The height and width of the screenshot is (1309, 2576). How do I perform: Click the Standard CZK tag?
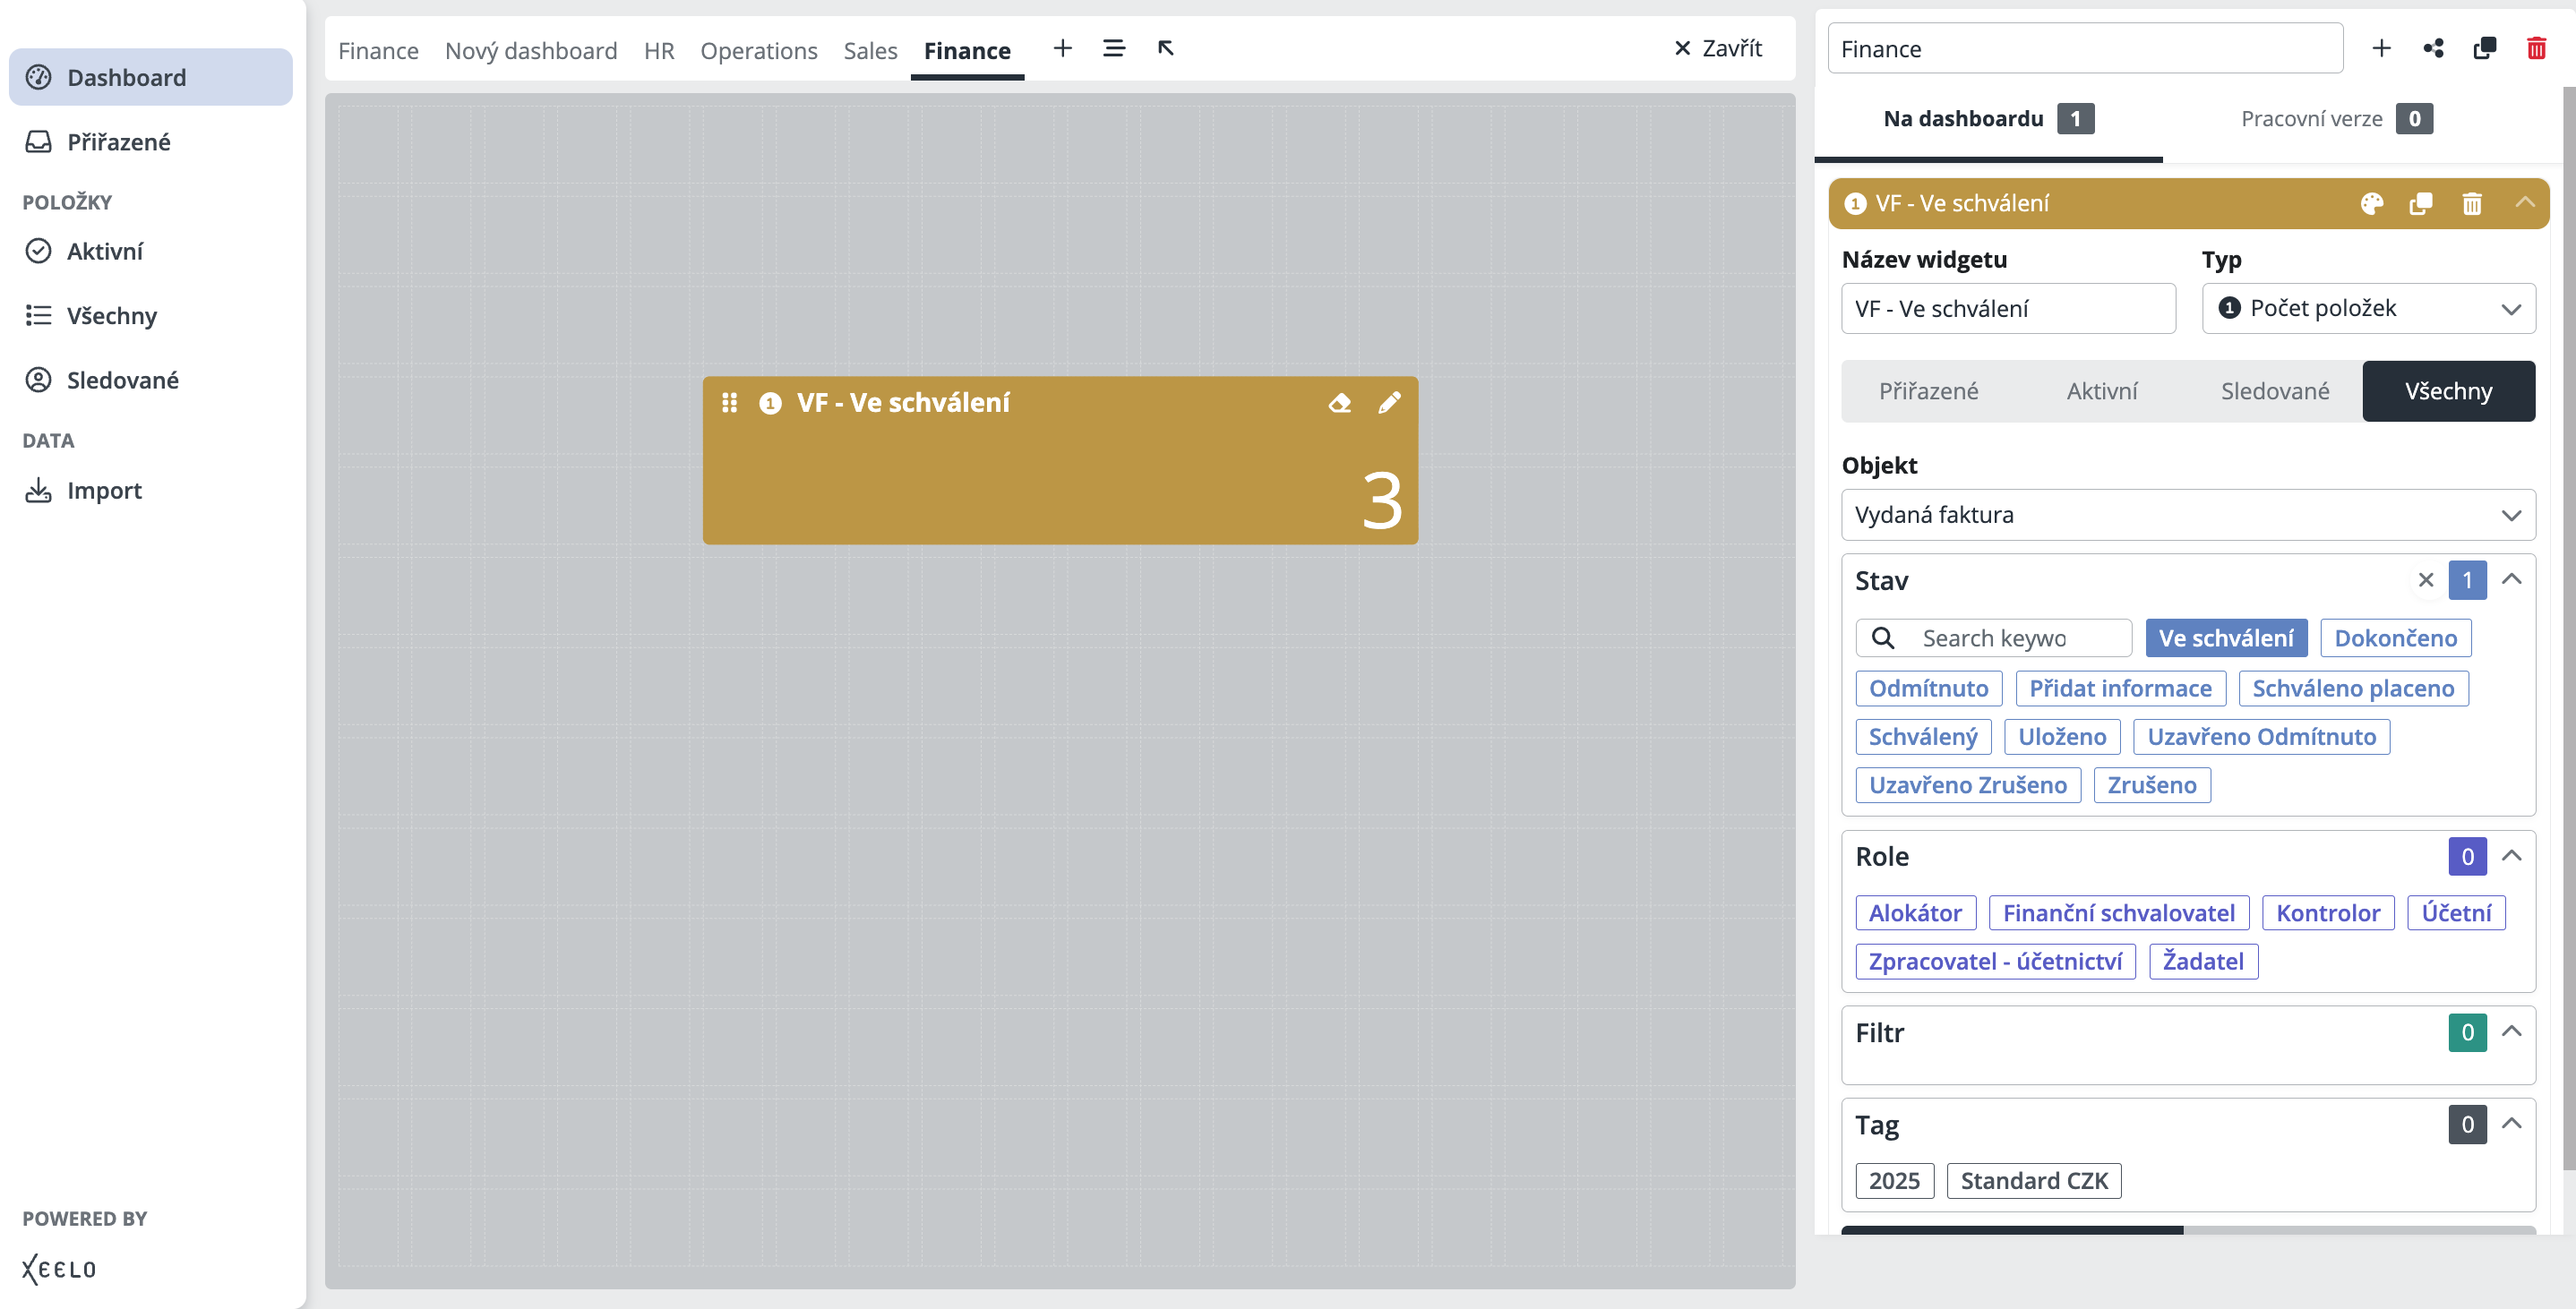tap(2033, 1181)
